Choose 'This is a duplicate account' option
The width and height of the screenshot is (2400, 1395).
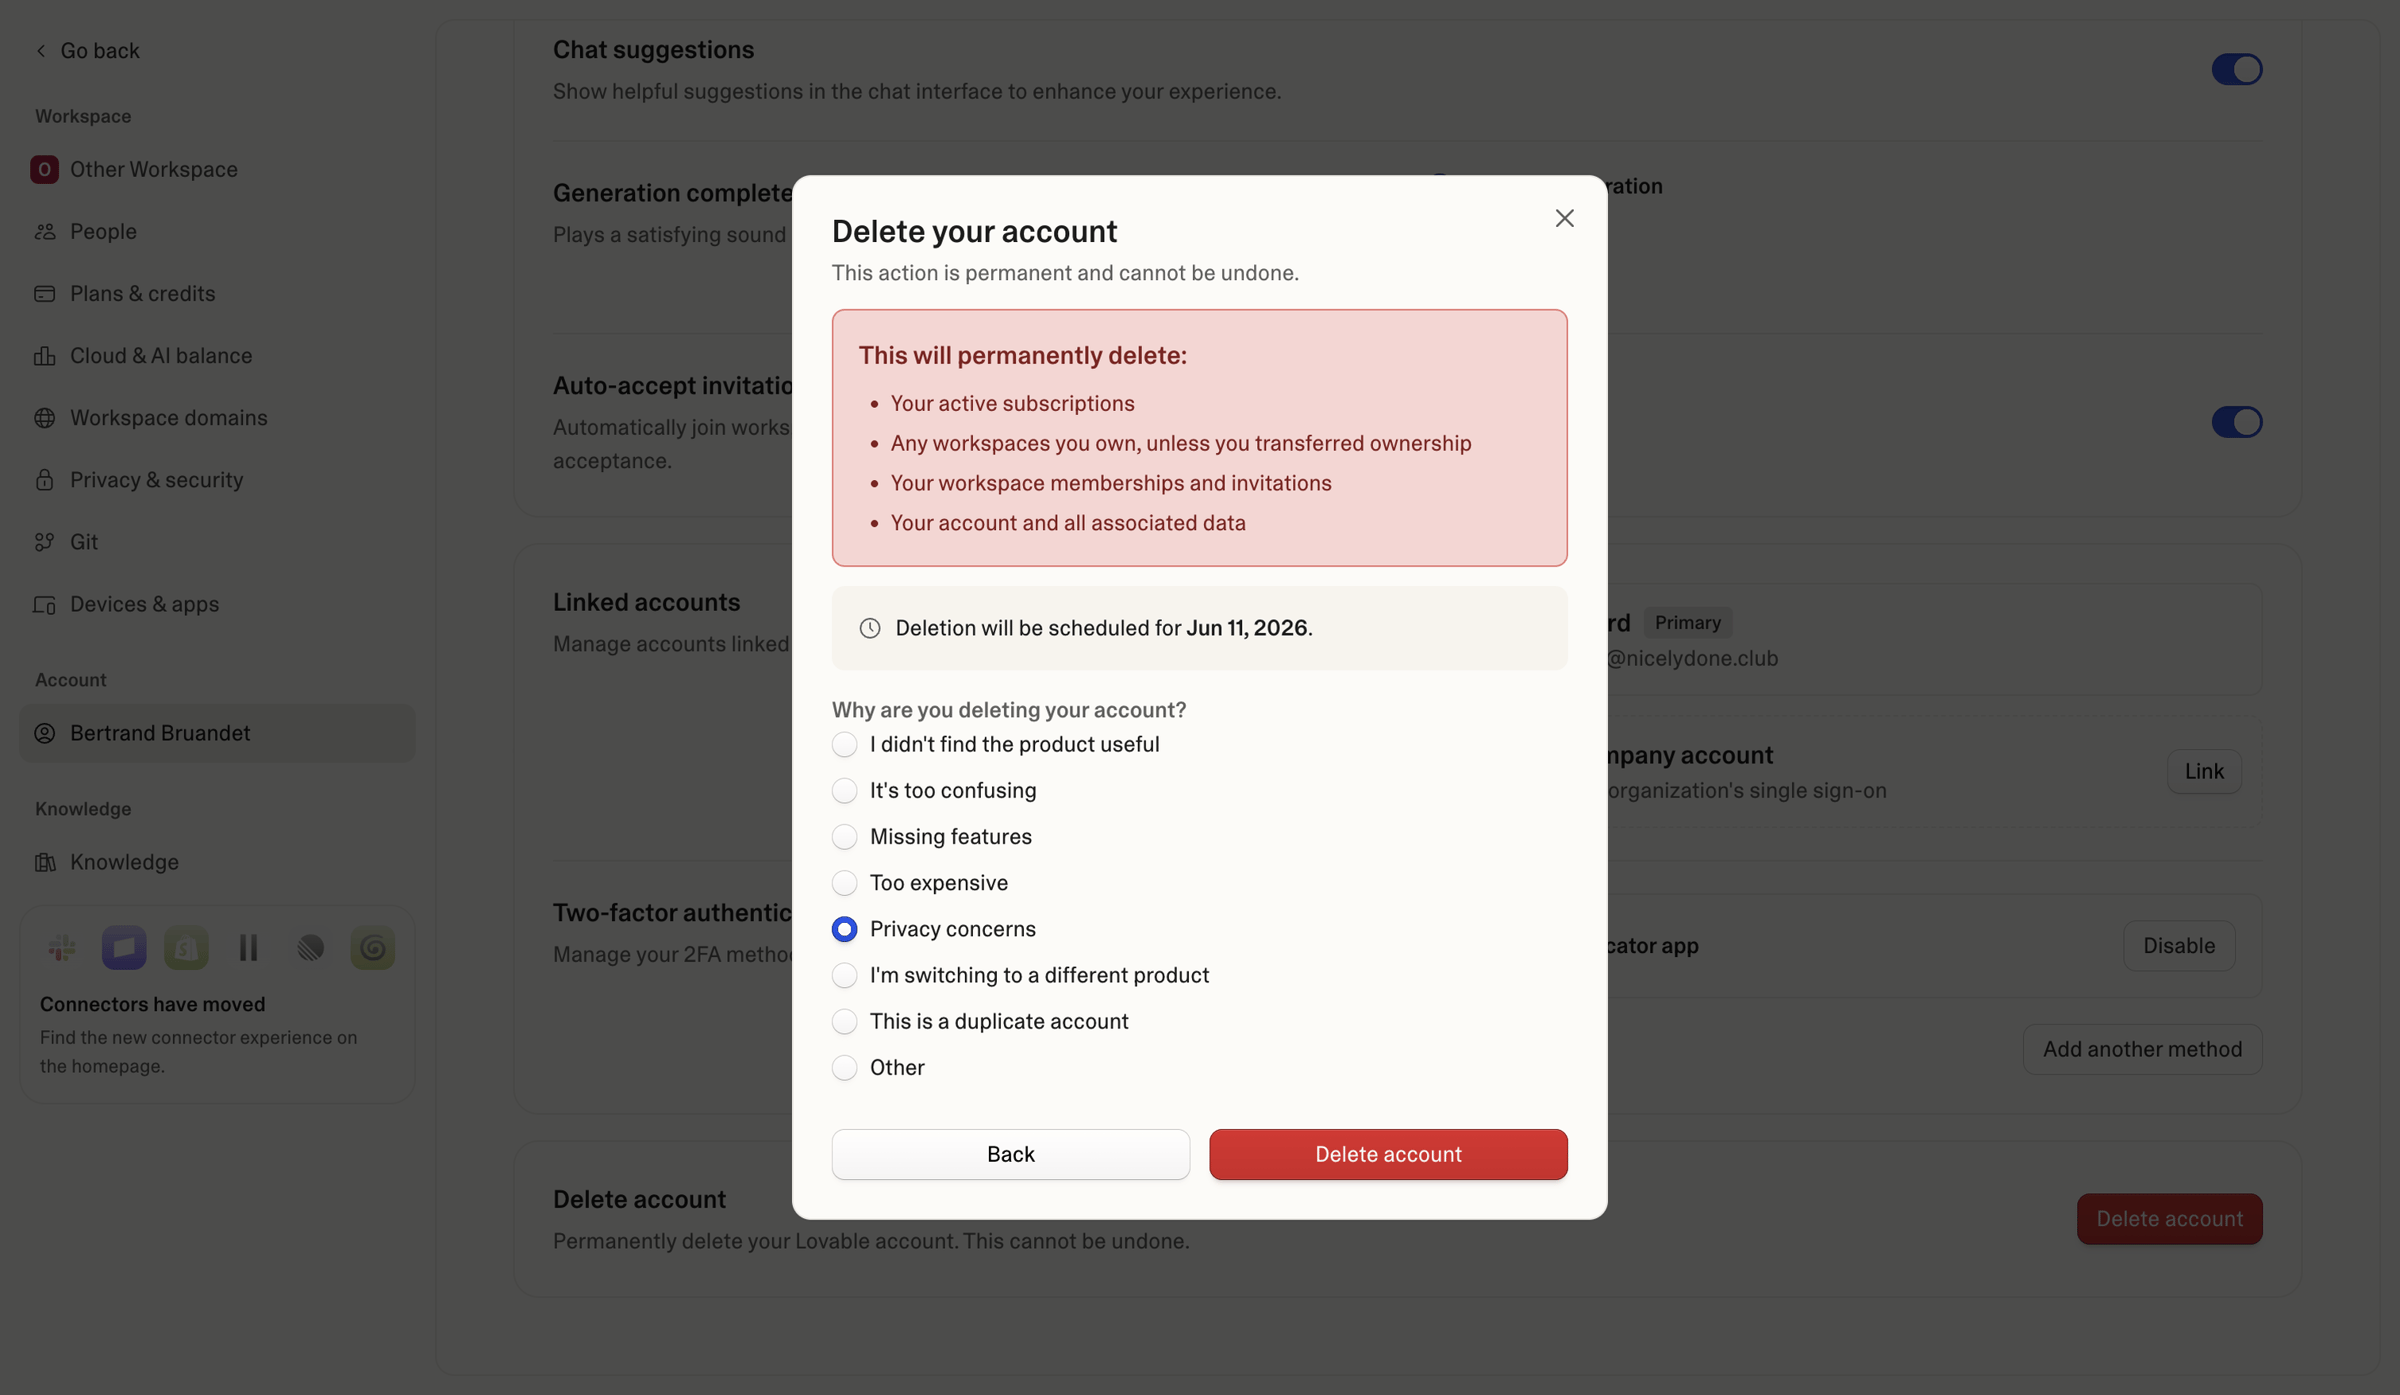(844, 1021)
